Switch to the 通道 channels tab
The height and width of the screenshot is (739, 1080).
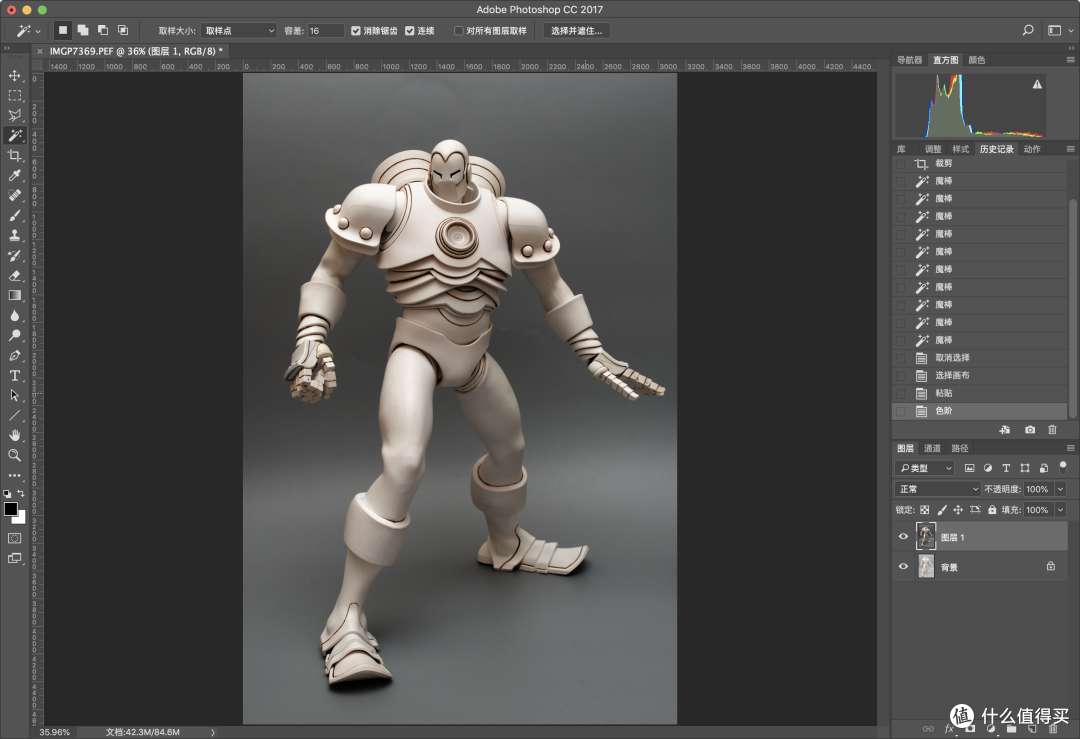click(932, 448)
